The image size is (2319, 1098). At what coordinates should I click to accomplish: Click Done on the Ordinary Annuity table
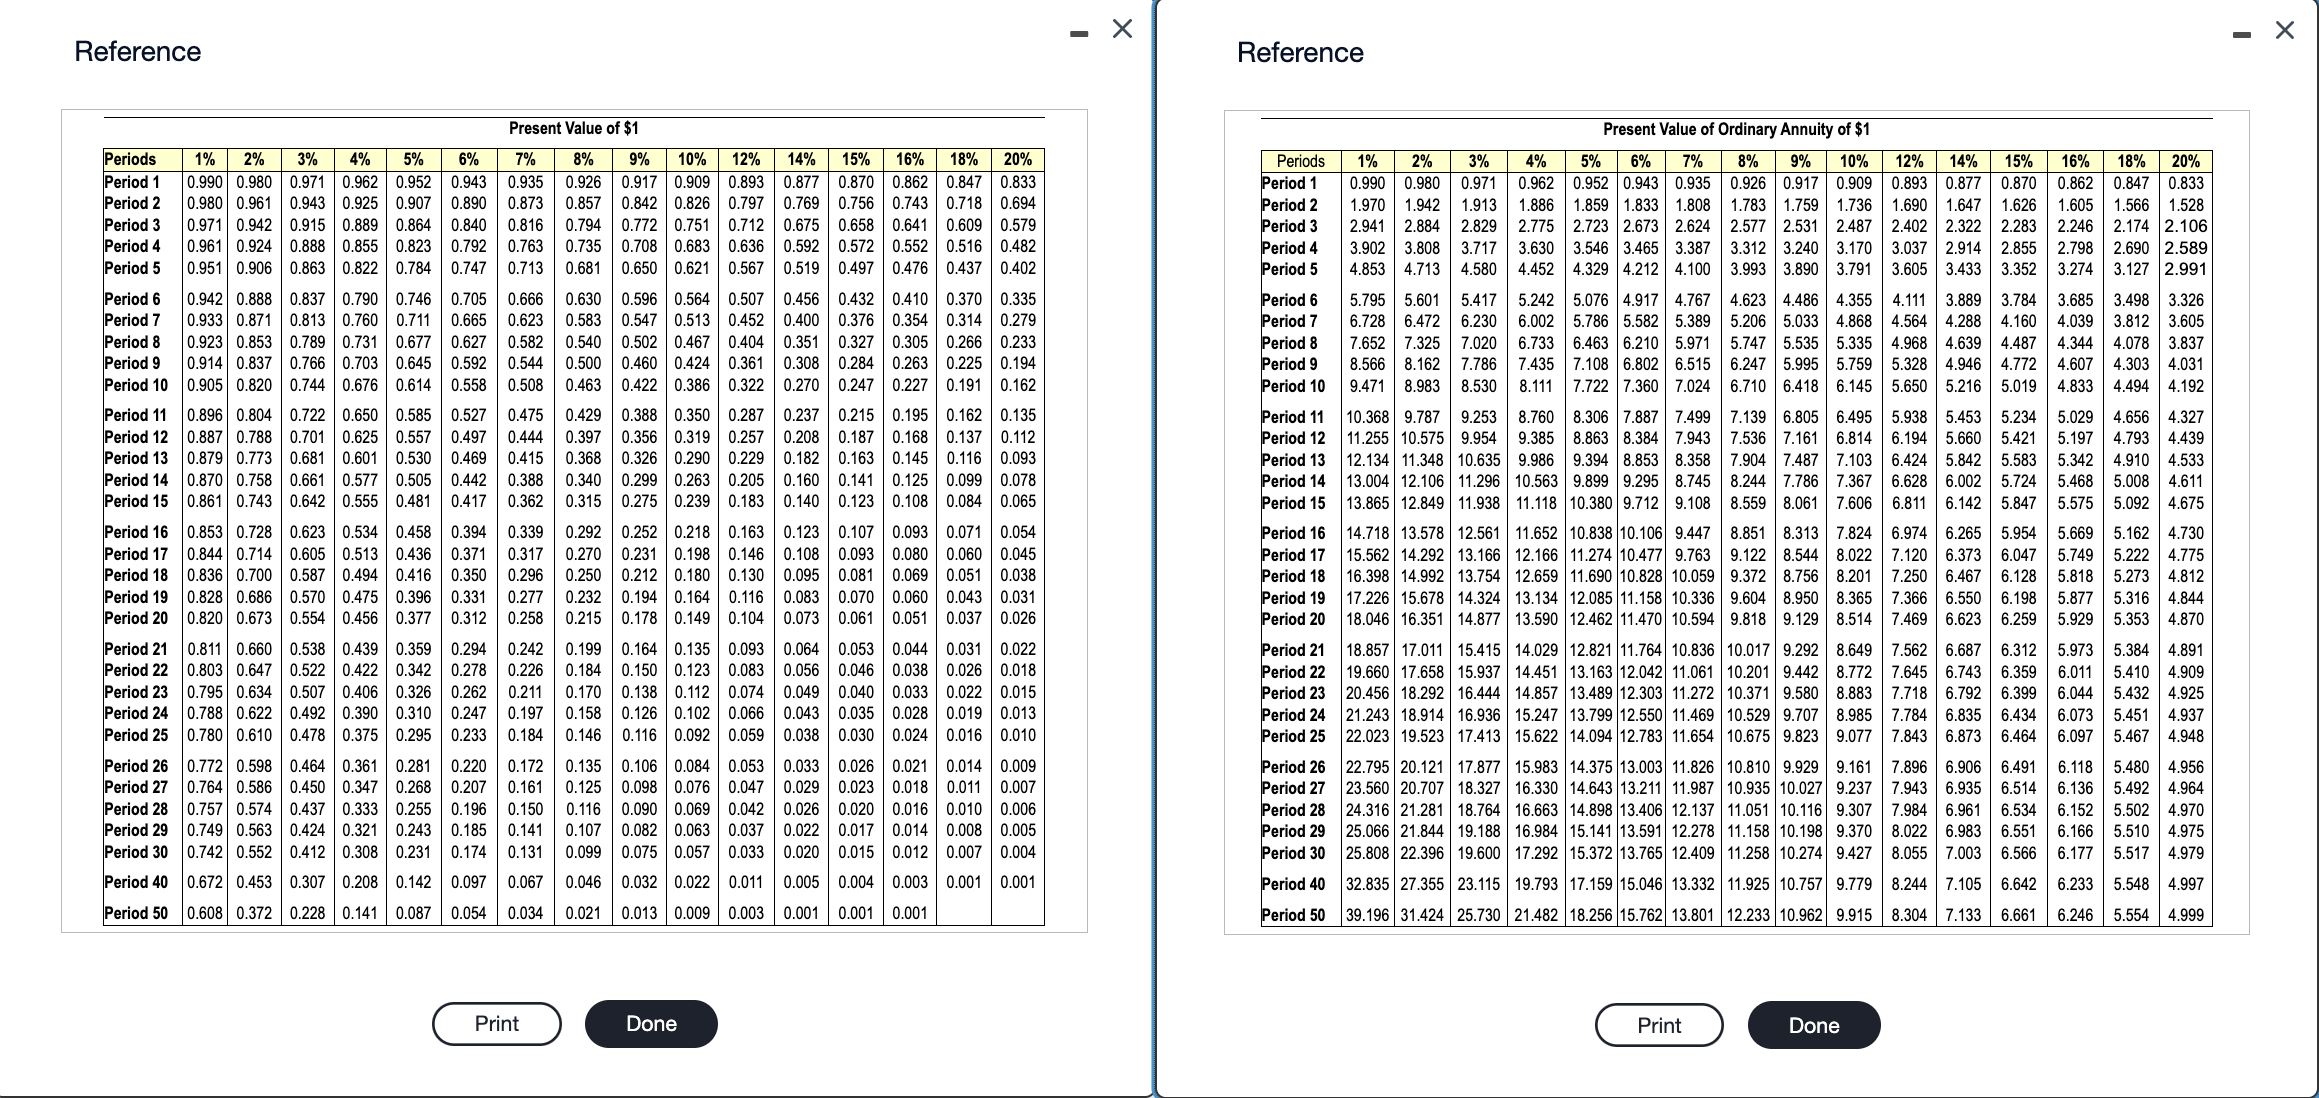(x=1813, y=1024)
